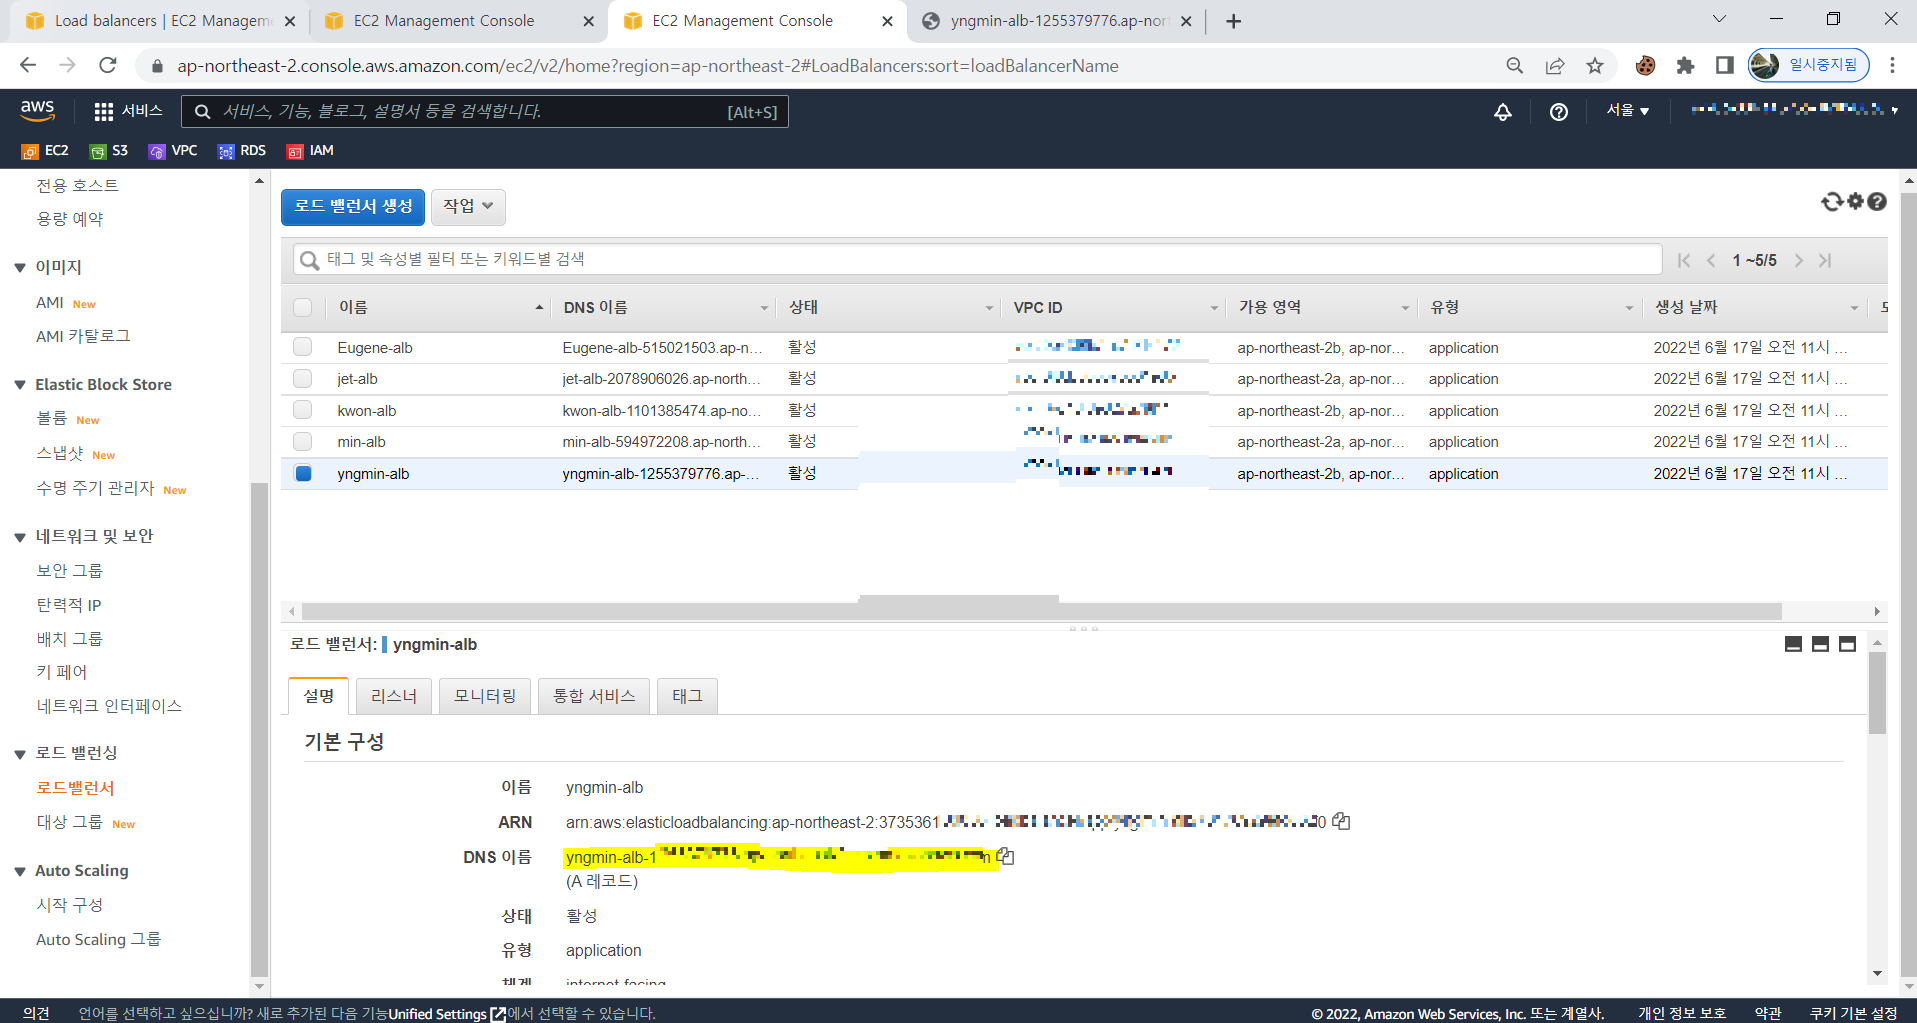
Task: Open the notifications bell
Action: (1503, 112)
